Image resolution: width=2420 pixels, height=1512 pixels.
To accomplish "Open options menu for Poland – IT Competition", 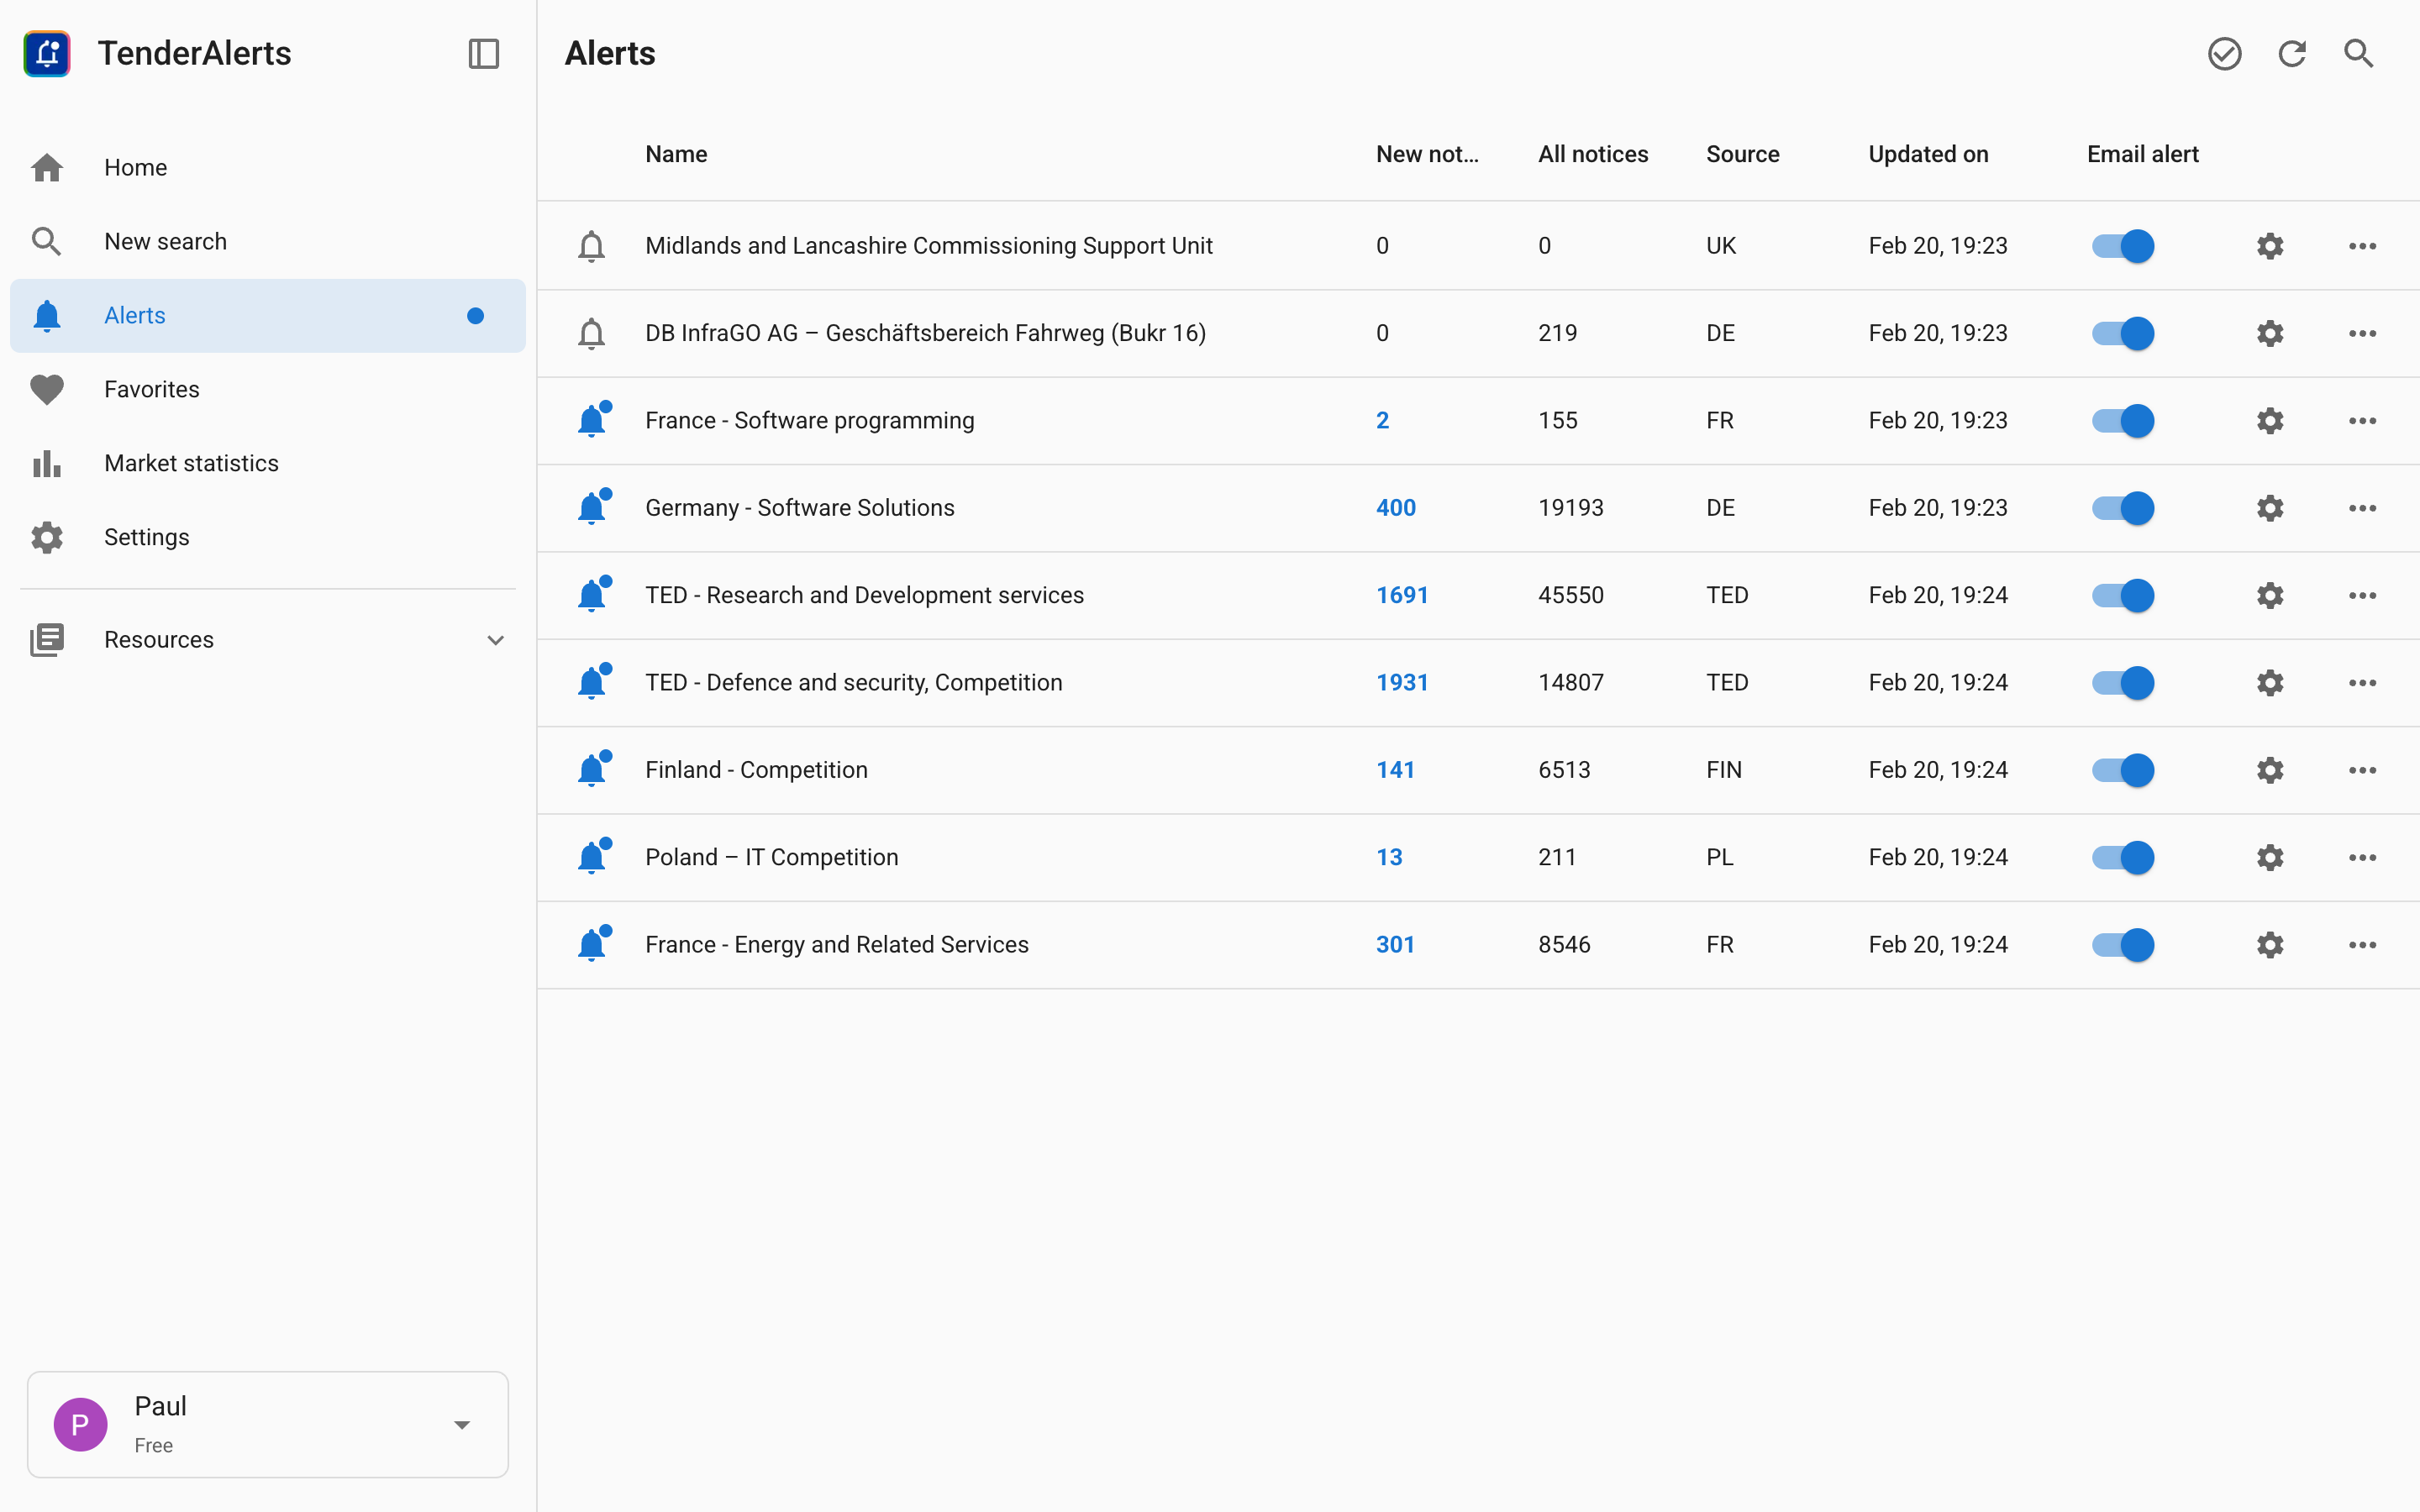I will click(2363, 857).
